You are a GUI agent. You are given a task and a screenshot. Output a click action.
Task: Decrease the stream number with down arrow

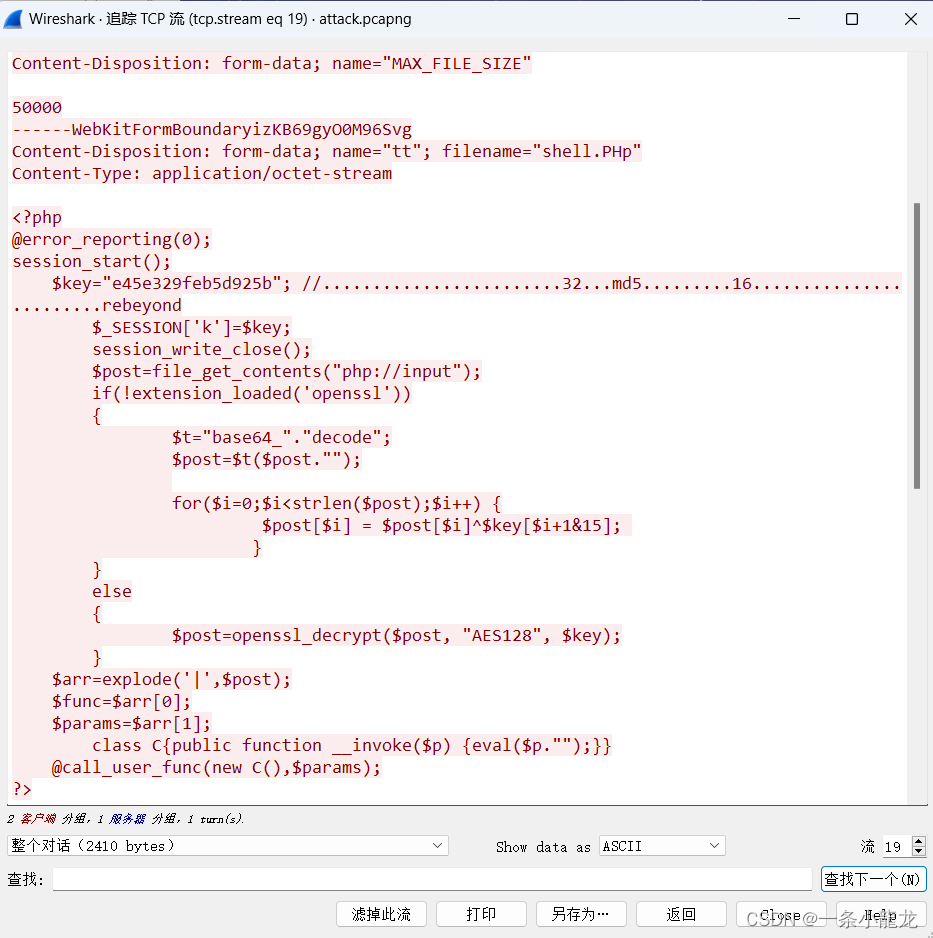point(919,851)
